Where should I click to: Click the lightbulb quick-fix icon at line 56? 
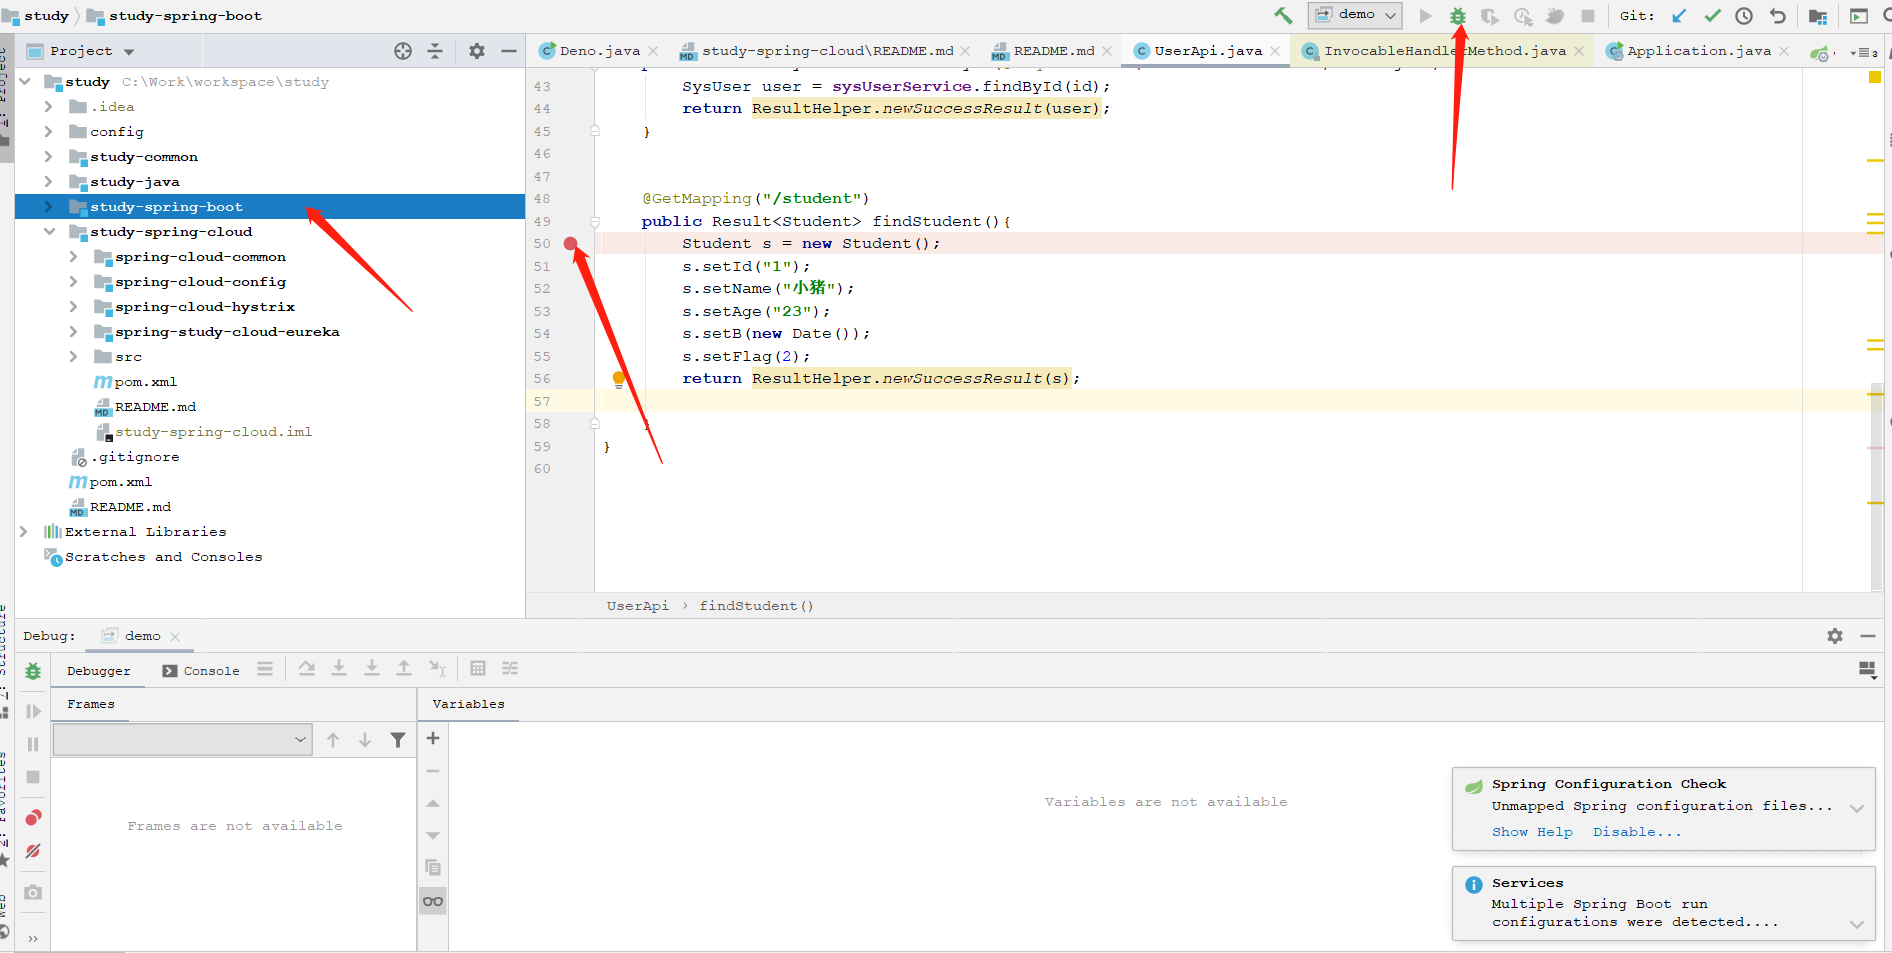click(619, 378)
